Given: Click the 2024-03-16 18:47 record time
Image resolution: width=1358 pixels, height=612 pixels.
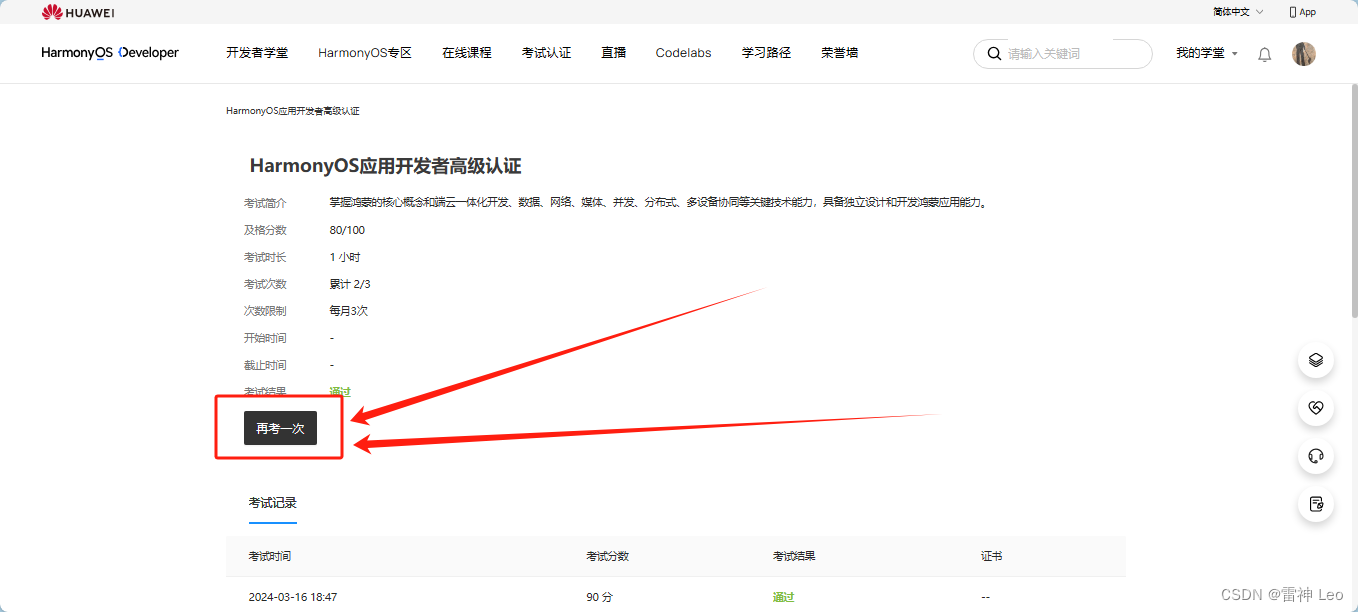Looking at the screenshot, I should (x=293, y=597).
